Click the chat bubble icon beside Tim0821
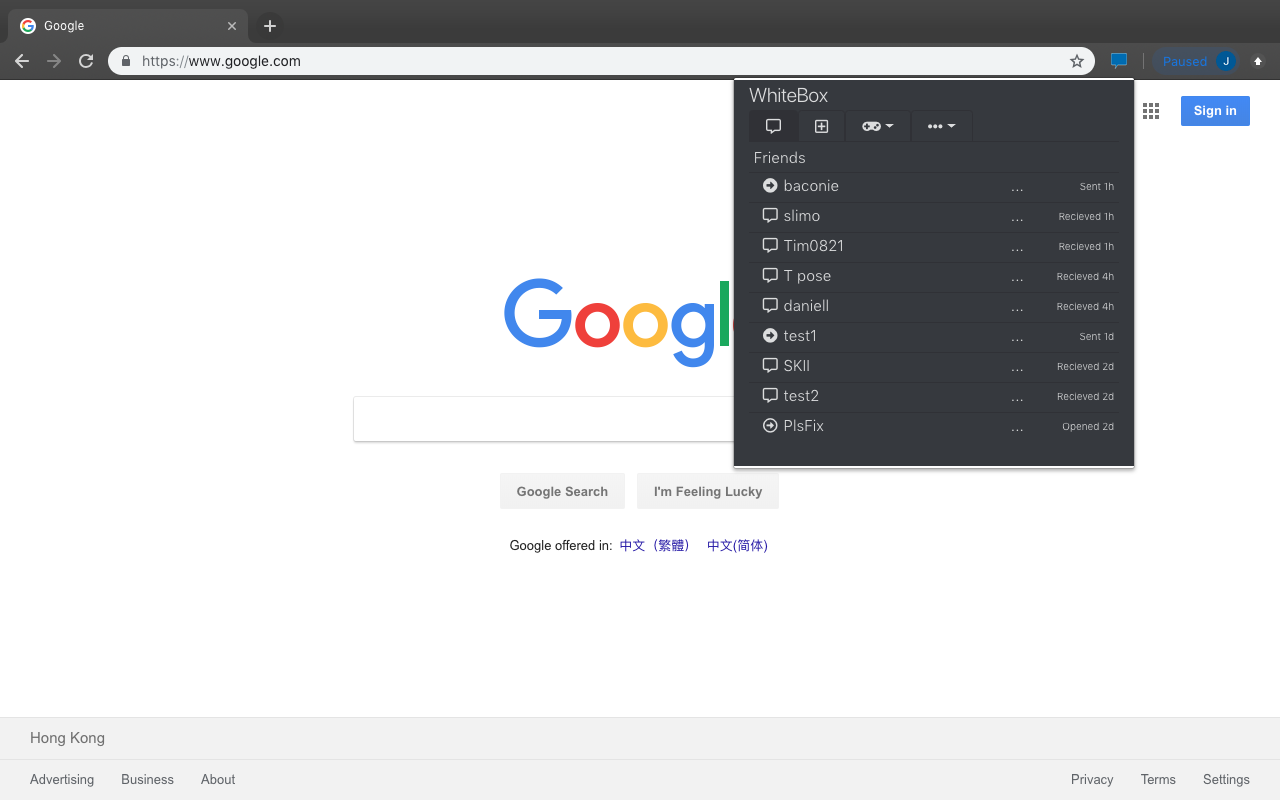Screen dimensions: 1280x800 770,246
